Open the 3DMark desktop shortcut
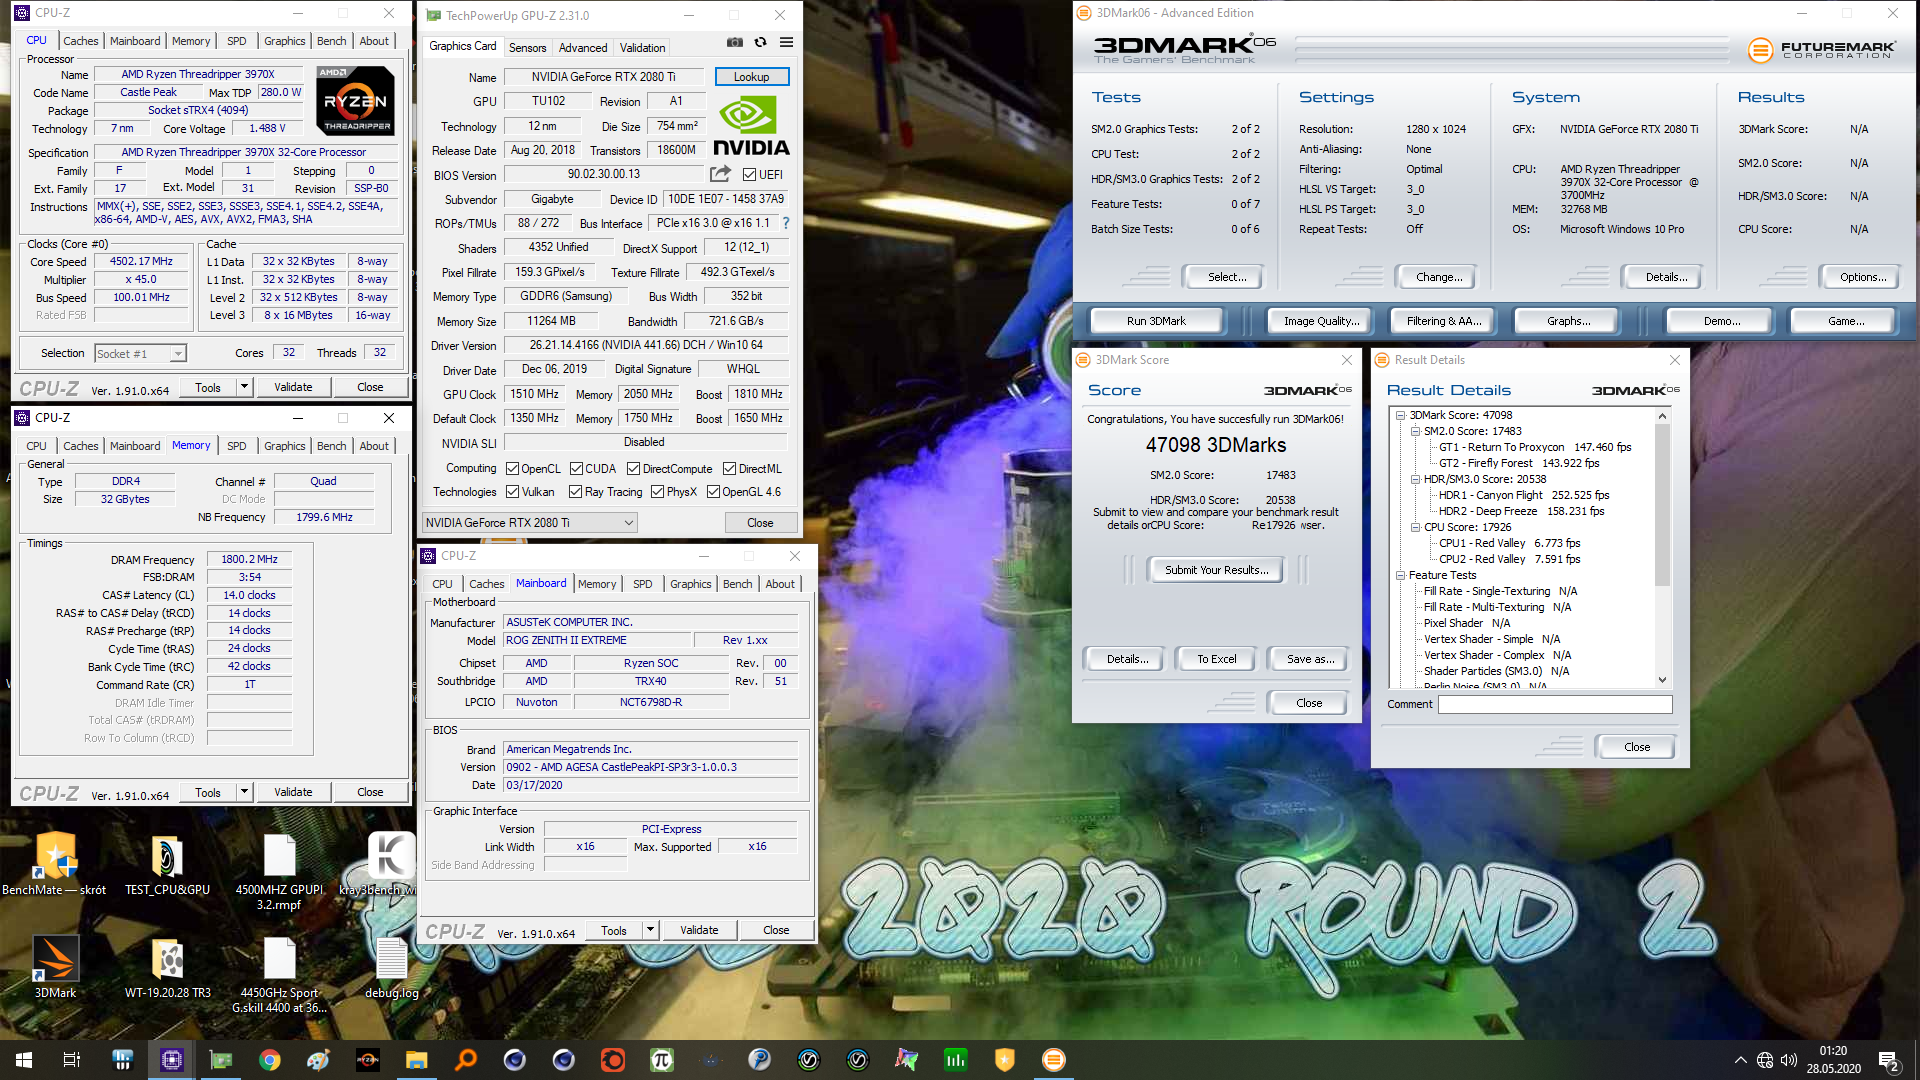This screenshot has height=1080, width=1920. coord(56,968)
